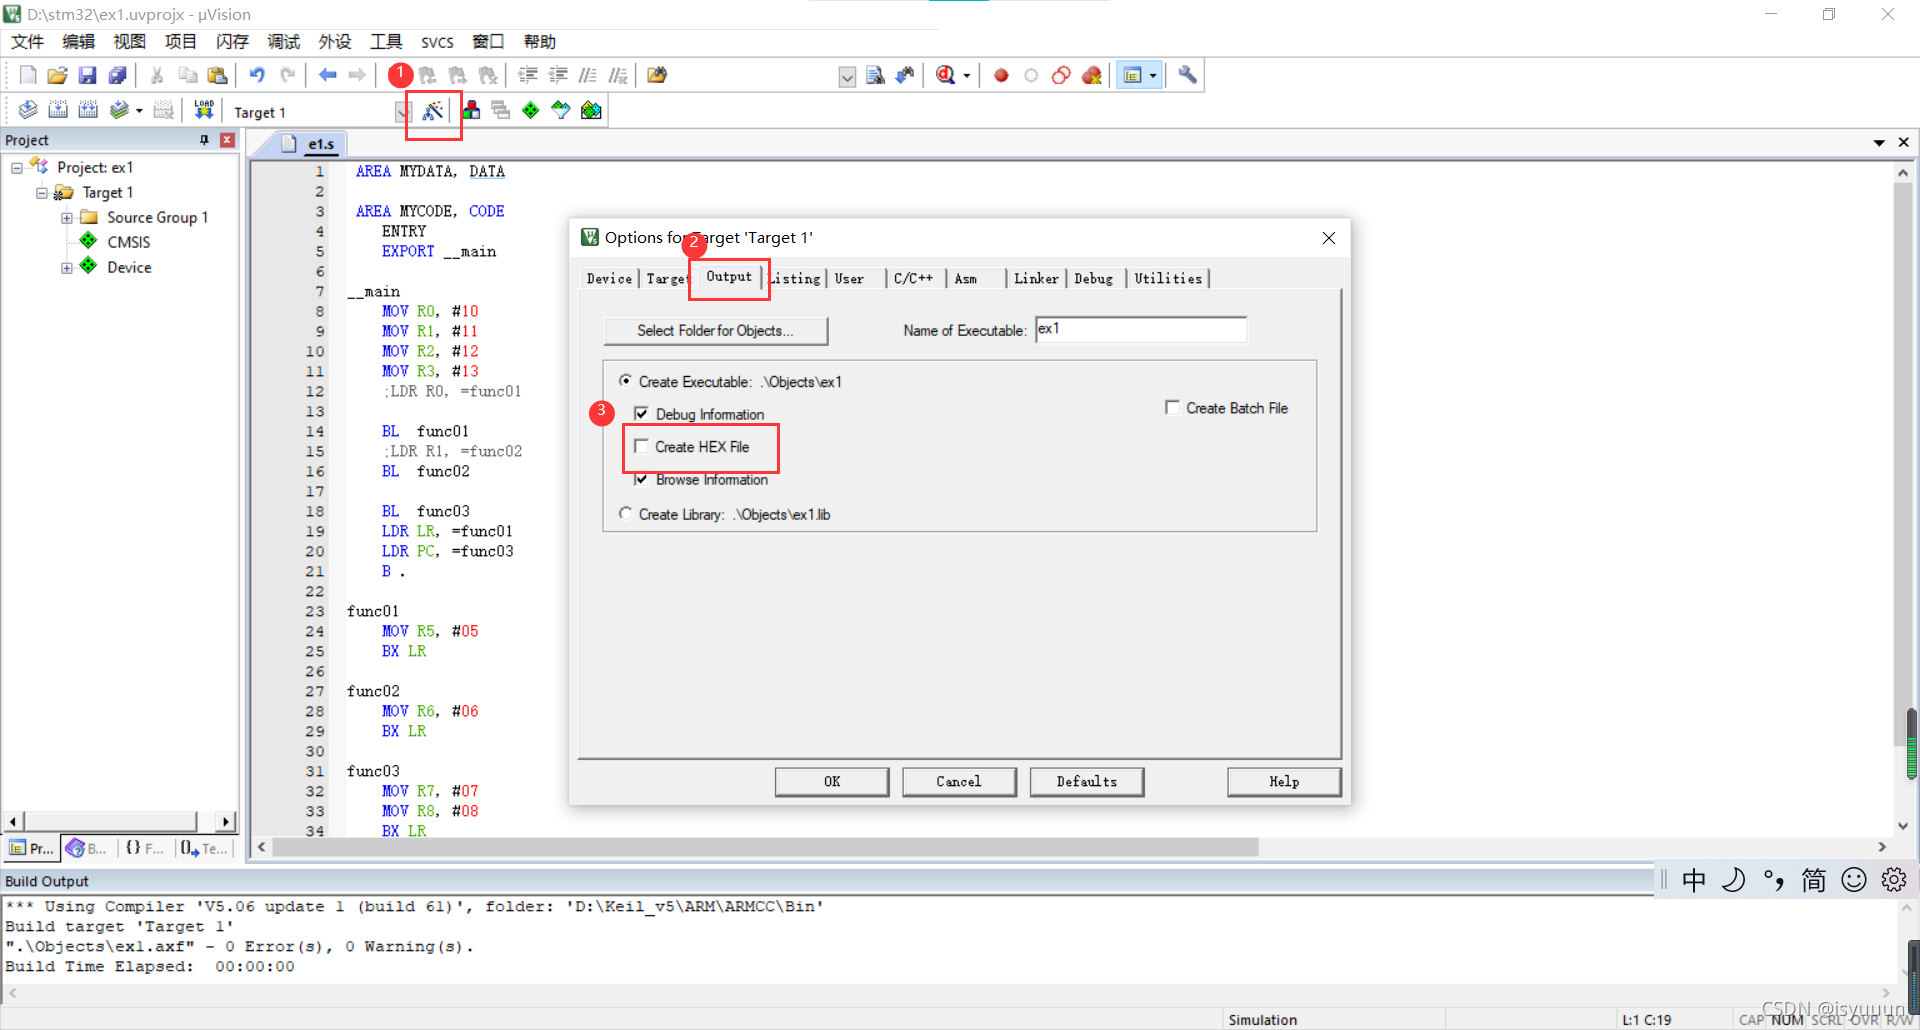The height and width of the screenshot is (1030, 1920).
Task: Click the Select Software Packs icon
Action: [x=561, y=110]
